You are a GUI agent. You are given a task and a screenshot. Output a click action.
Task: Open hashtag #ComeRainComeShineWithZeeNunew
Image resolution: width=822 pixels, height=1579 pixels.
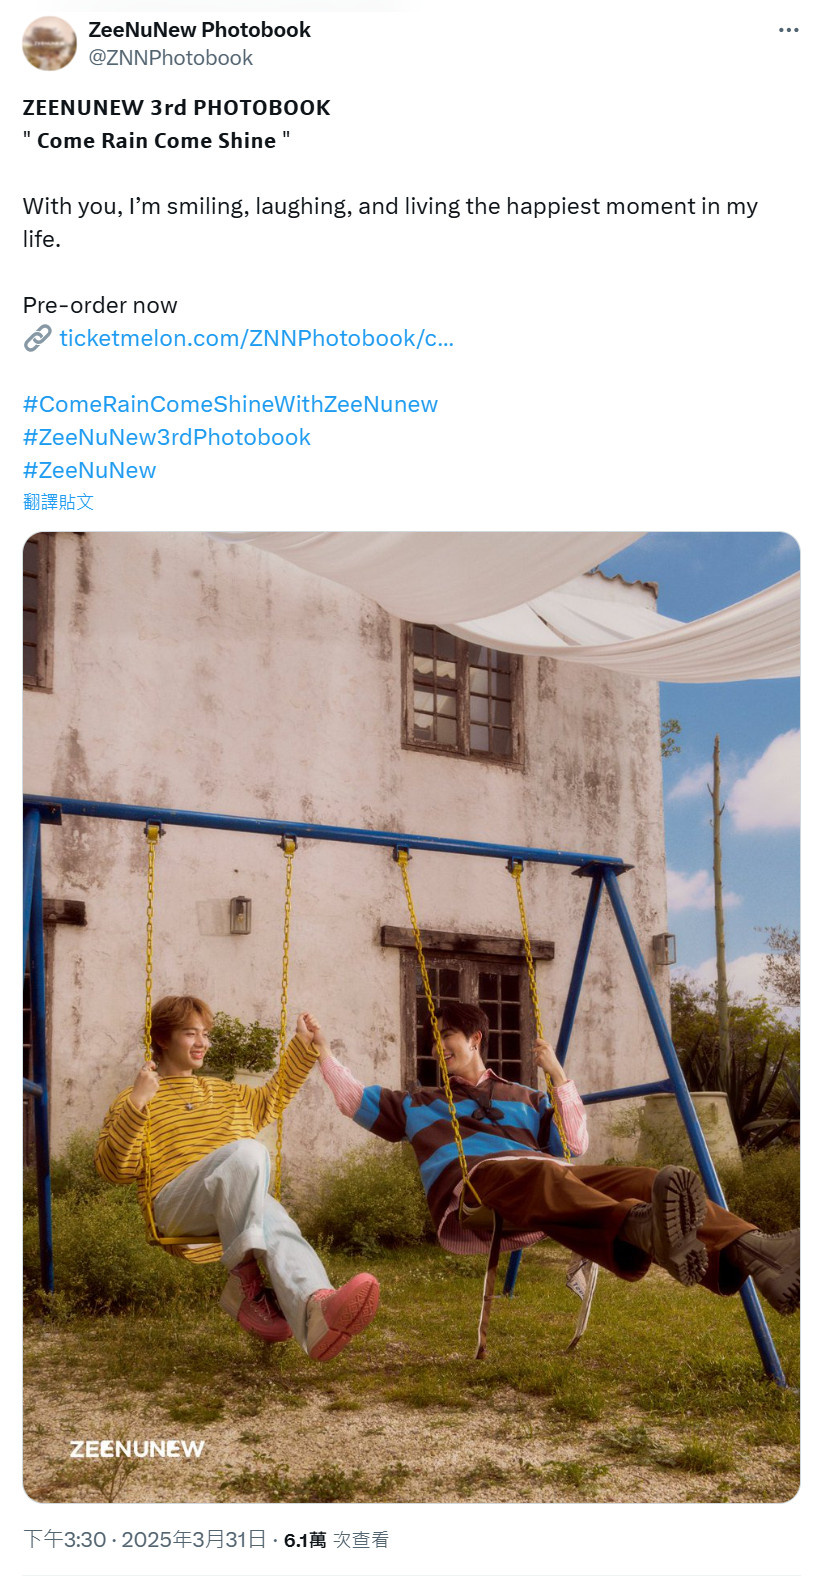point(230,404)
